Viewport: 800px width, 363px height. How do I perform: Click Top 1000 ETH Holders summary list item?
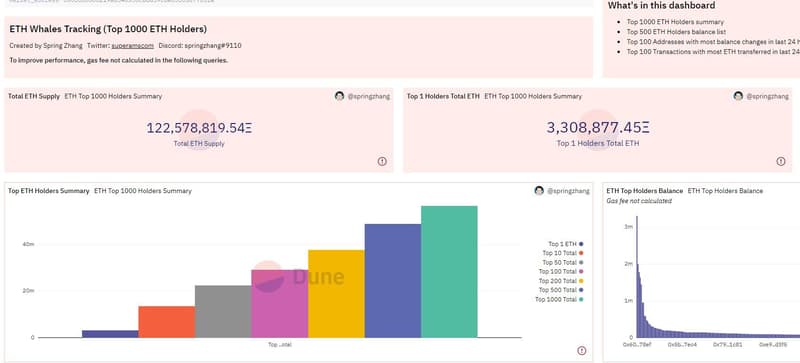tap(675, 22)
